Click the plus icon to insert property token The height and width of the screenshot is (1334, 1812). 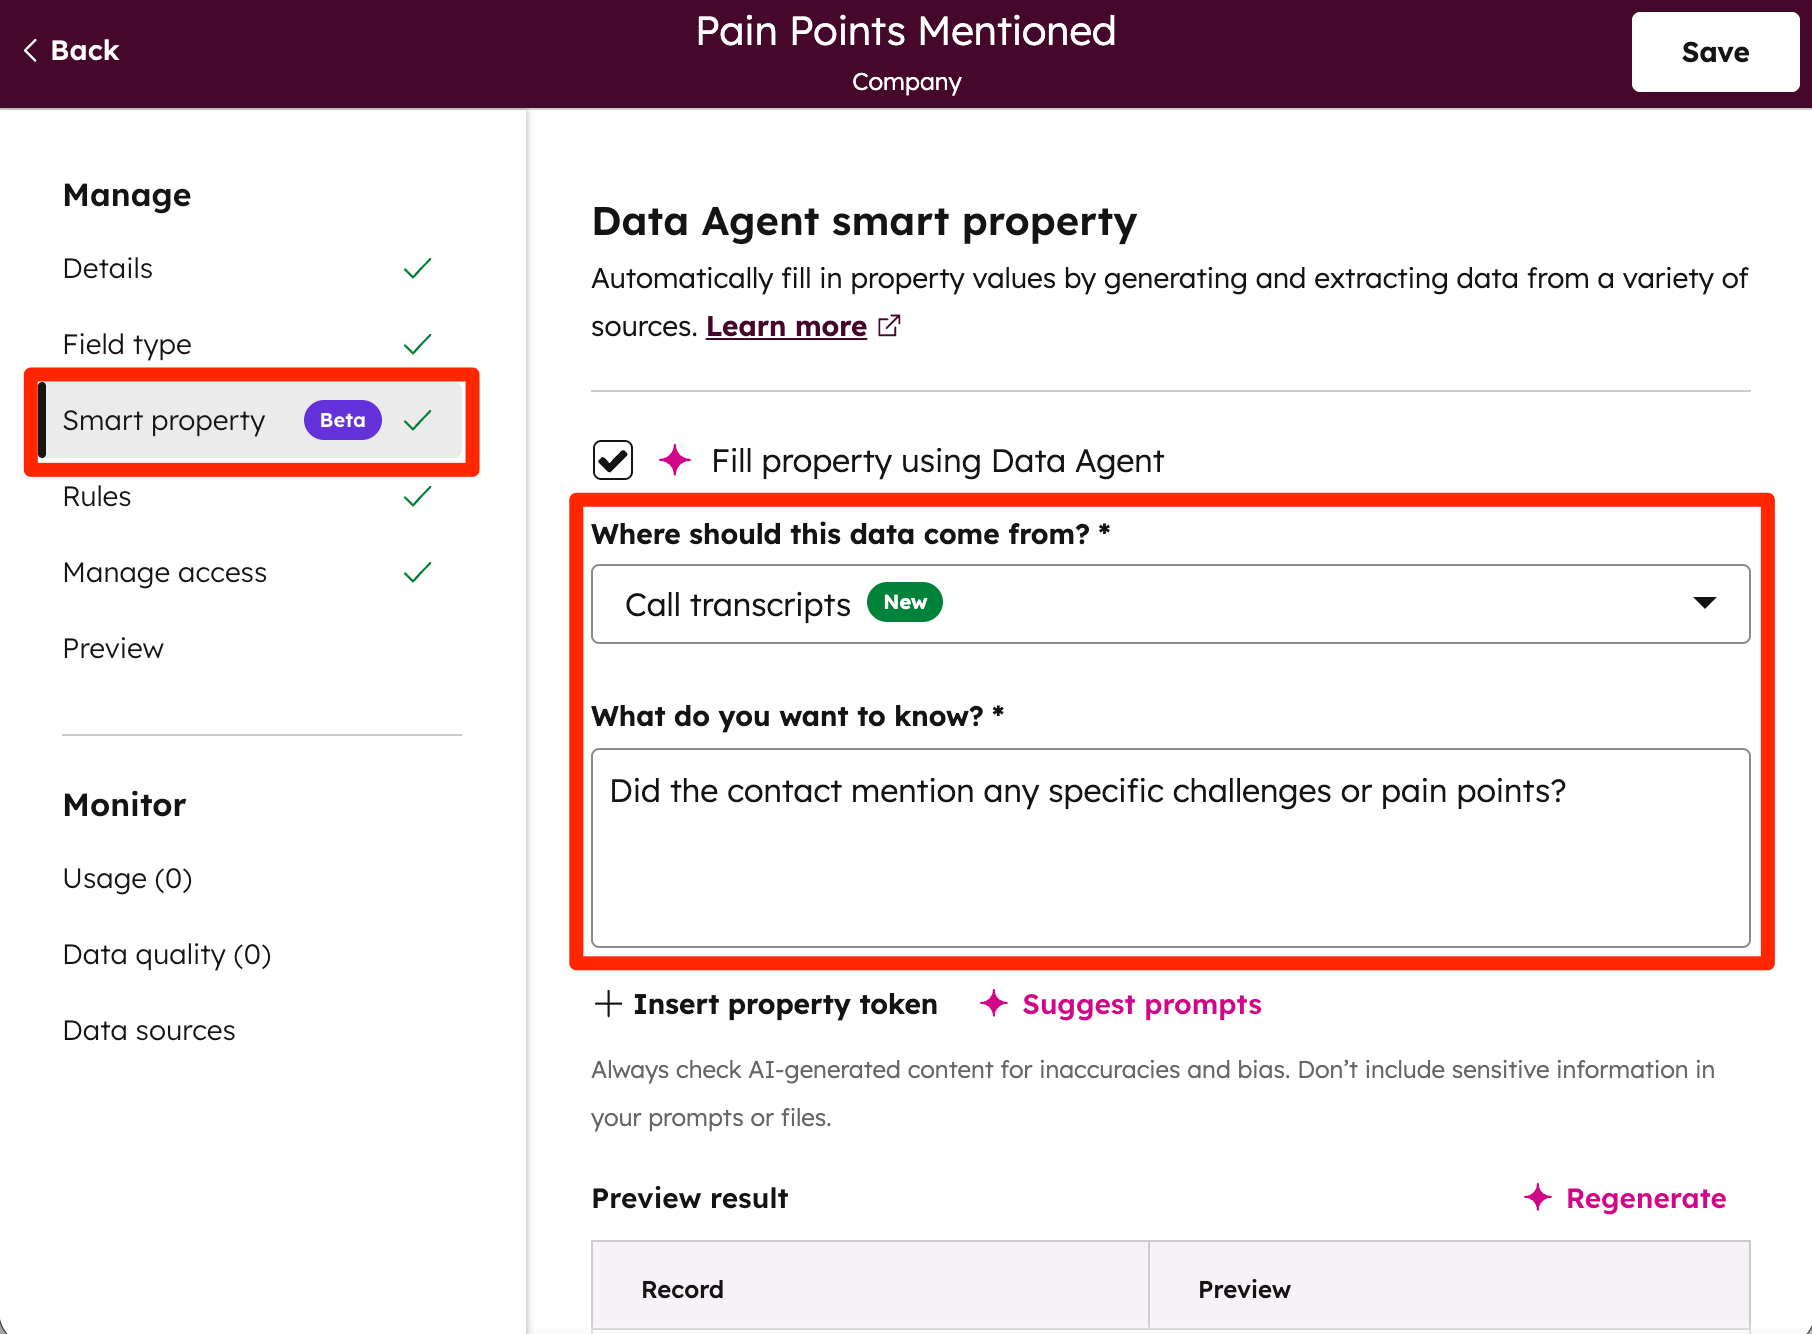[x=607, y=1004]
